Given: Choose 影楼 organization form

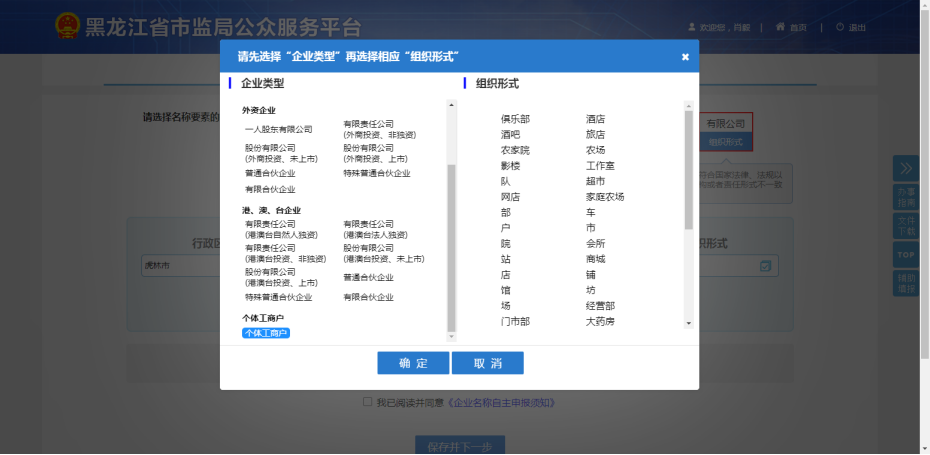Looking at the screenshot, I should pos(511,166).
